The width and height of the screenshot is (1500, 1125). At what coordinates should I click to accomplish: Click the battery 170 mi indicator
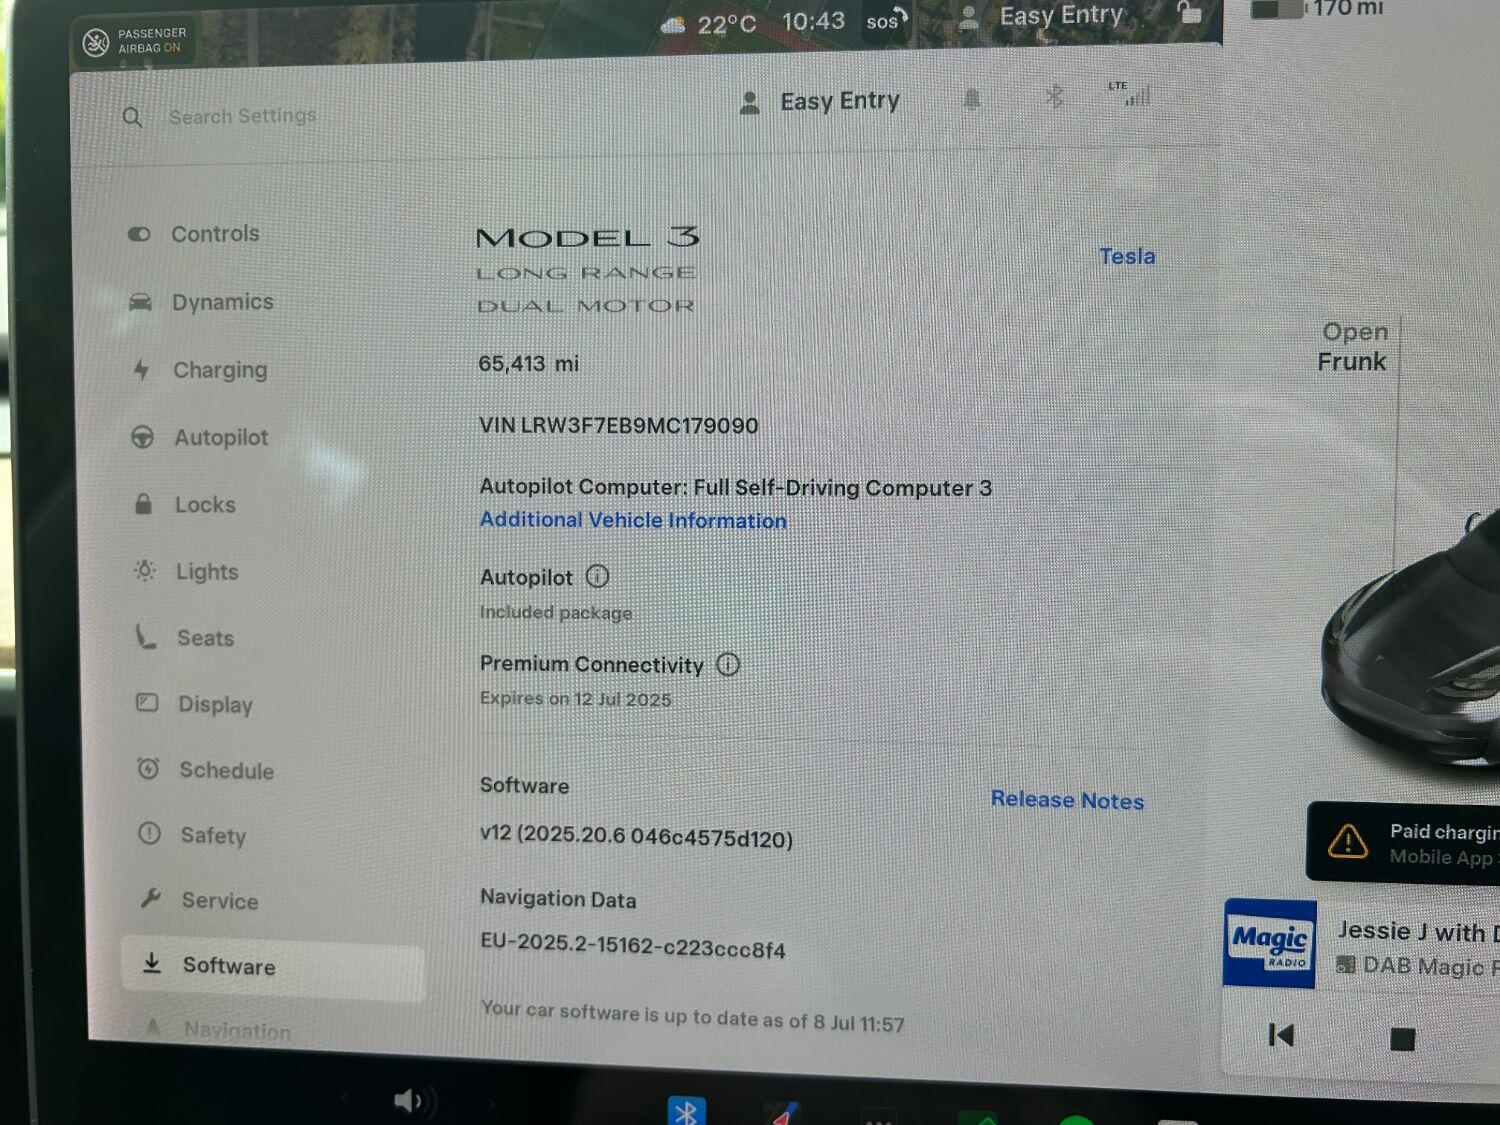click(x=1318, y=9)
